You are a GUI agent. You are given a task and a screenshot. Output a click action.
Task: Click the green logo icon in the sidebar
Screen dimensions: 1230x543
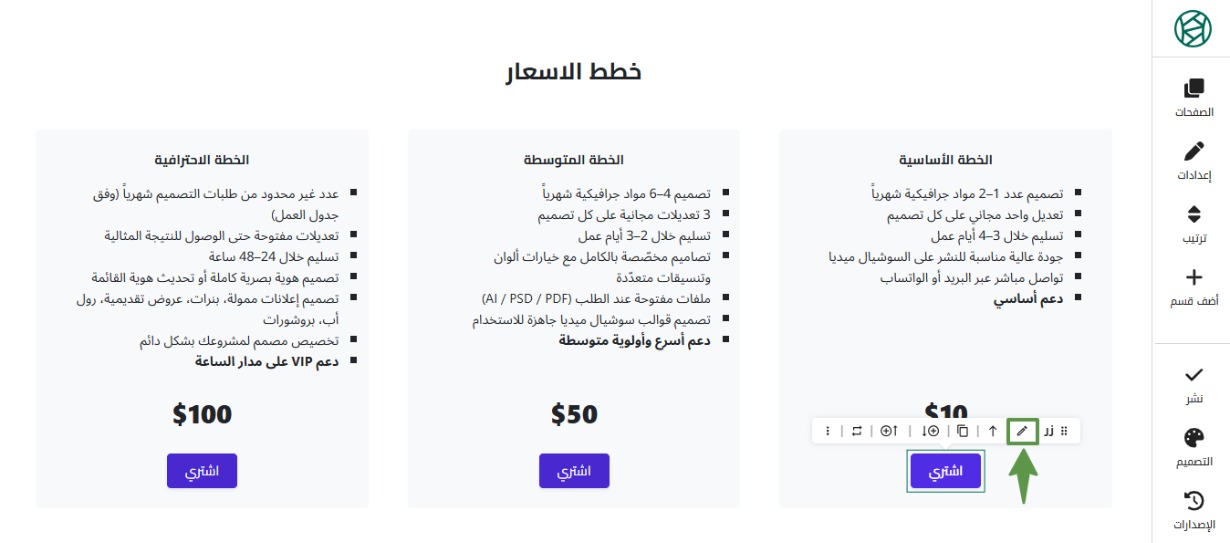1192,30
